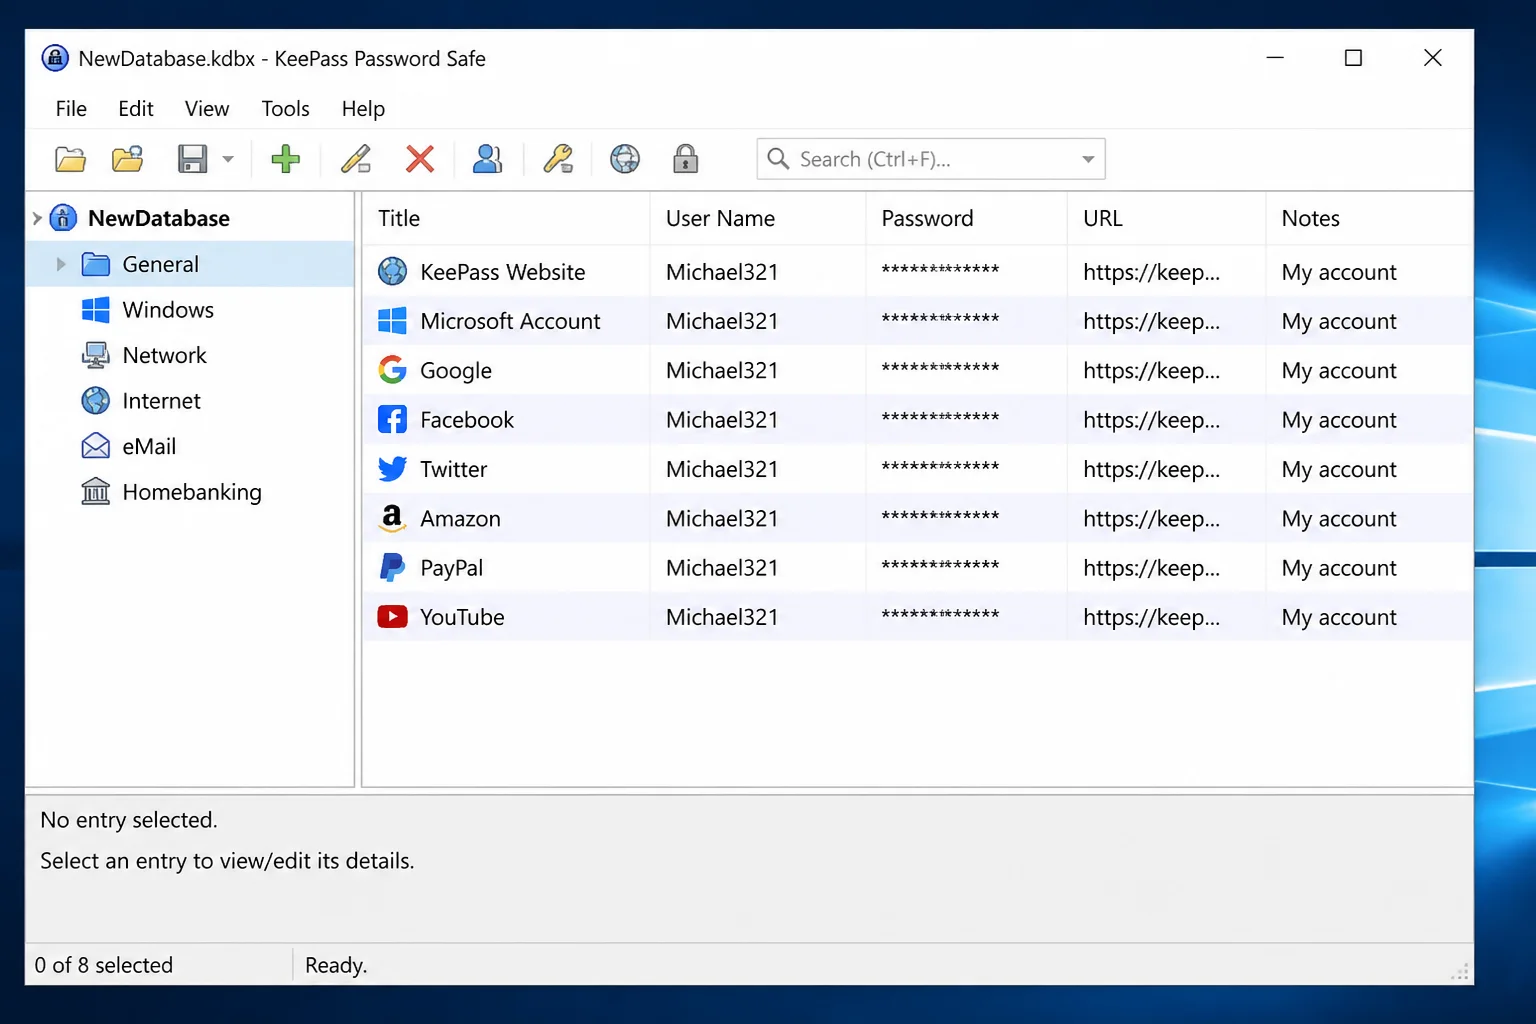Viewport: 1536px width, 1024px height.
Task: Click the New database folder icon
Action: click(70, 159)
